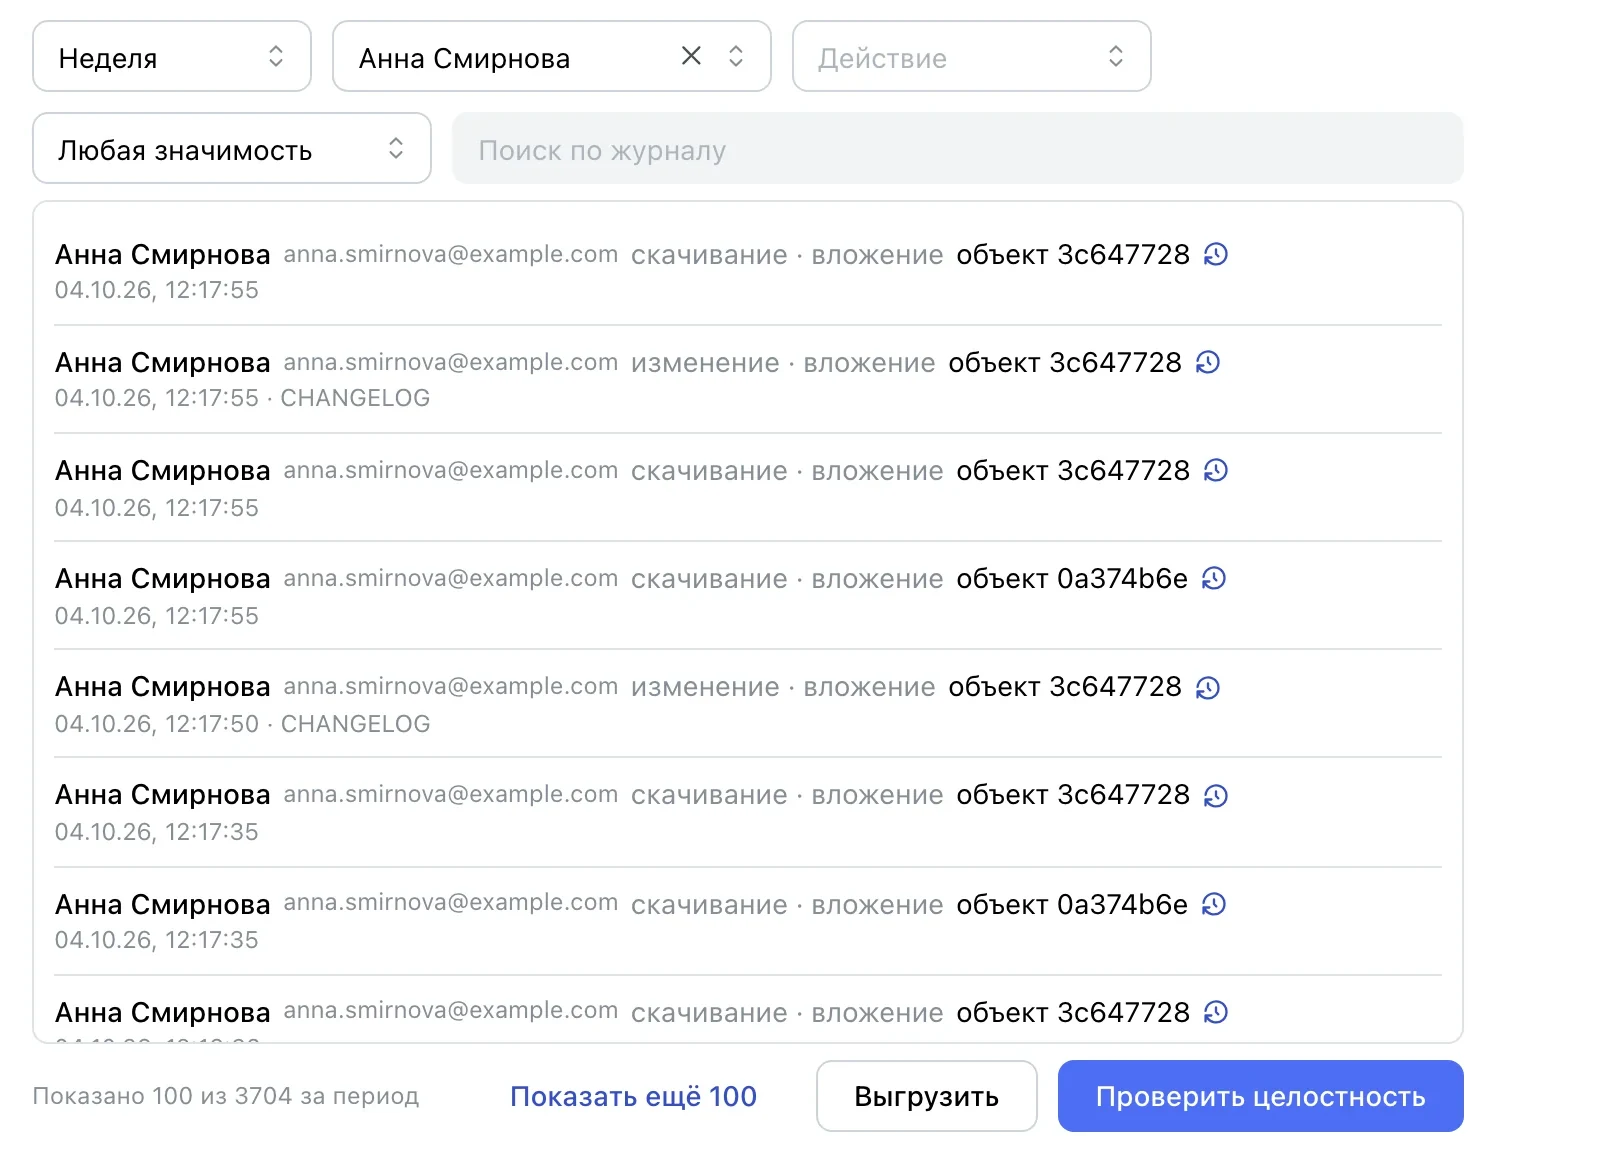1620x1172 pixels.
Task: Open history icon for 3c647728 at 12:17:35
Action: 1216,795
